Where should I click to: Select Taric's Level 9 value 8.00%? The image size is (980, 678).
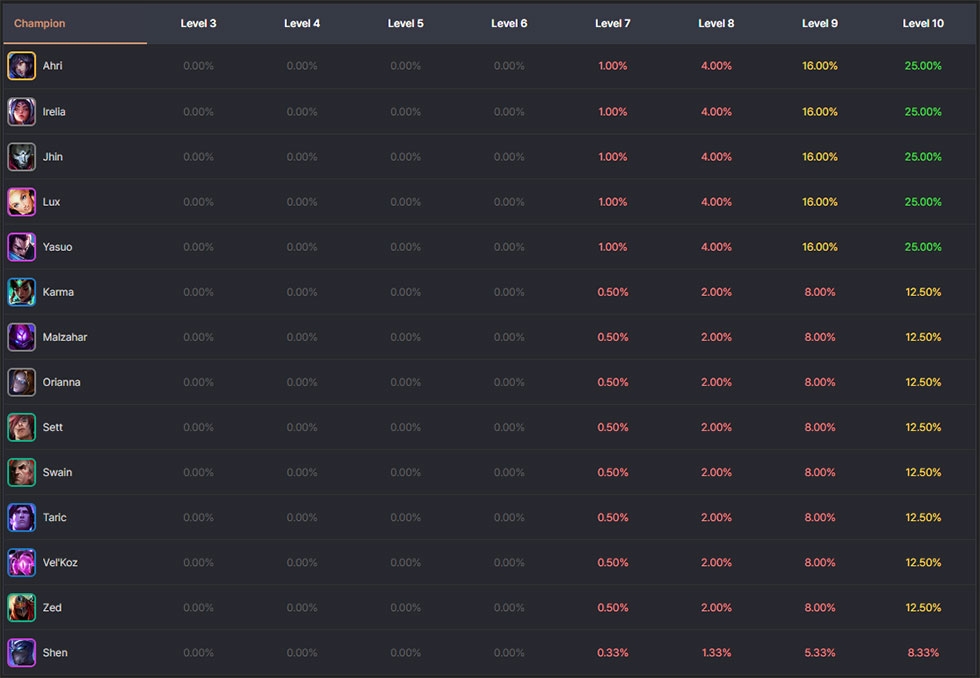(820, 517)
